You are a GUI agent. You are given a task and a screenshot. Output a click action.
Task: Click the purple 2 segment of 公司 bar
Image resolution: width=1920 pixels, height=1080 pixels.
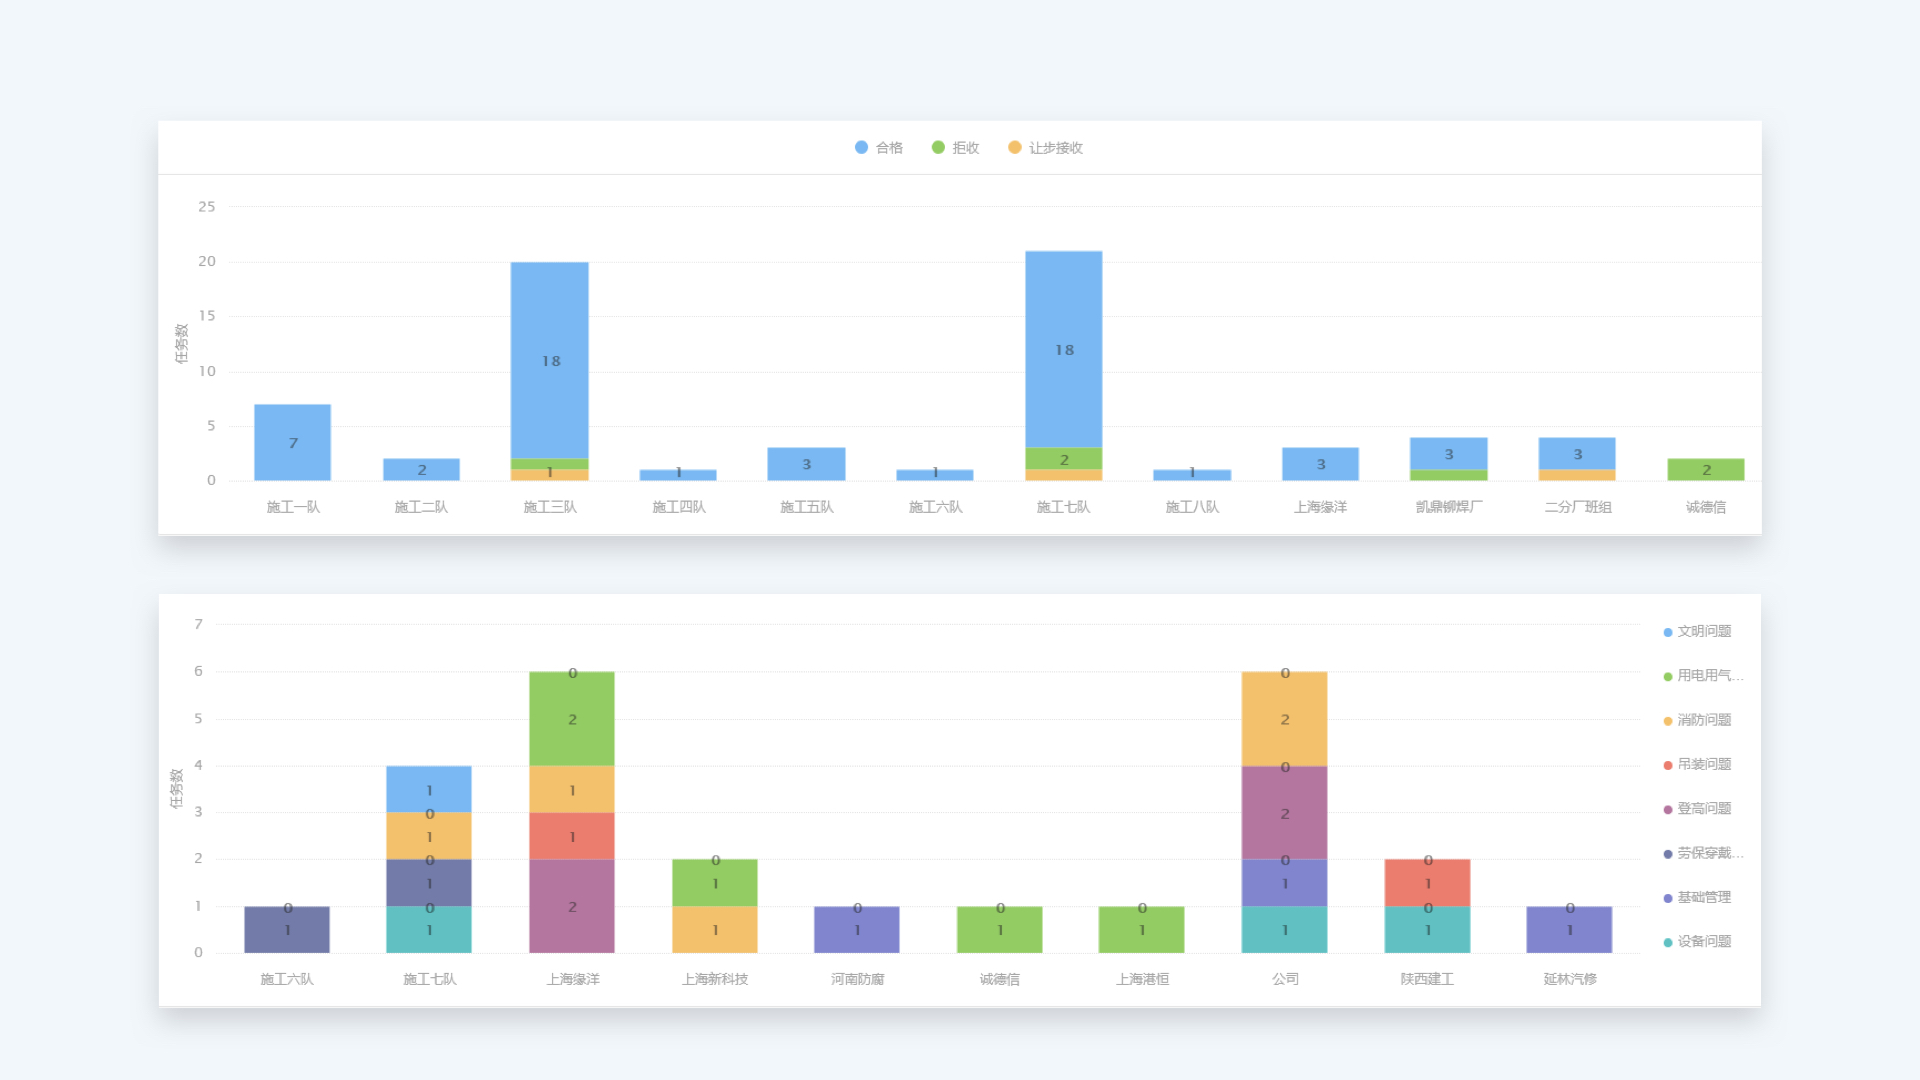(1284, 813)
